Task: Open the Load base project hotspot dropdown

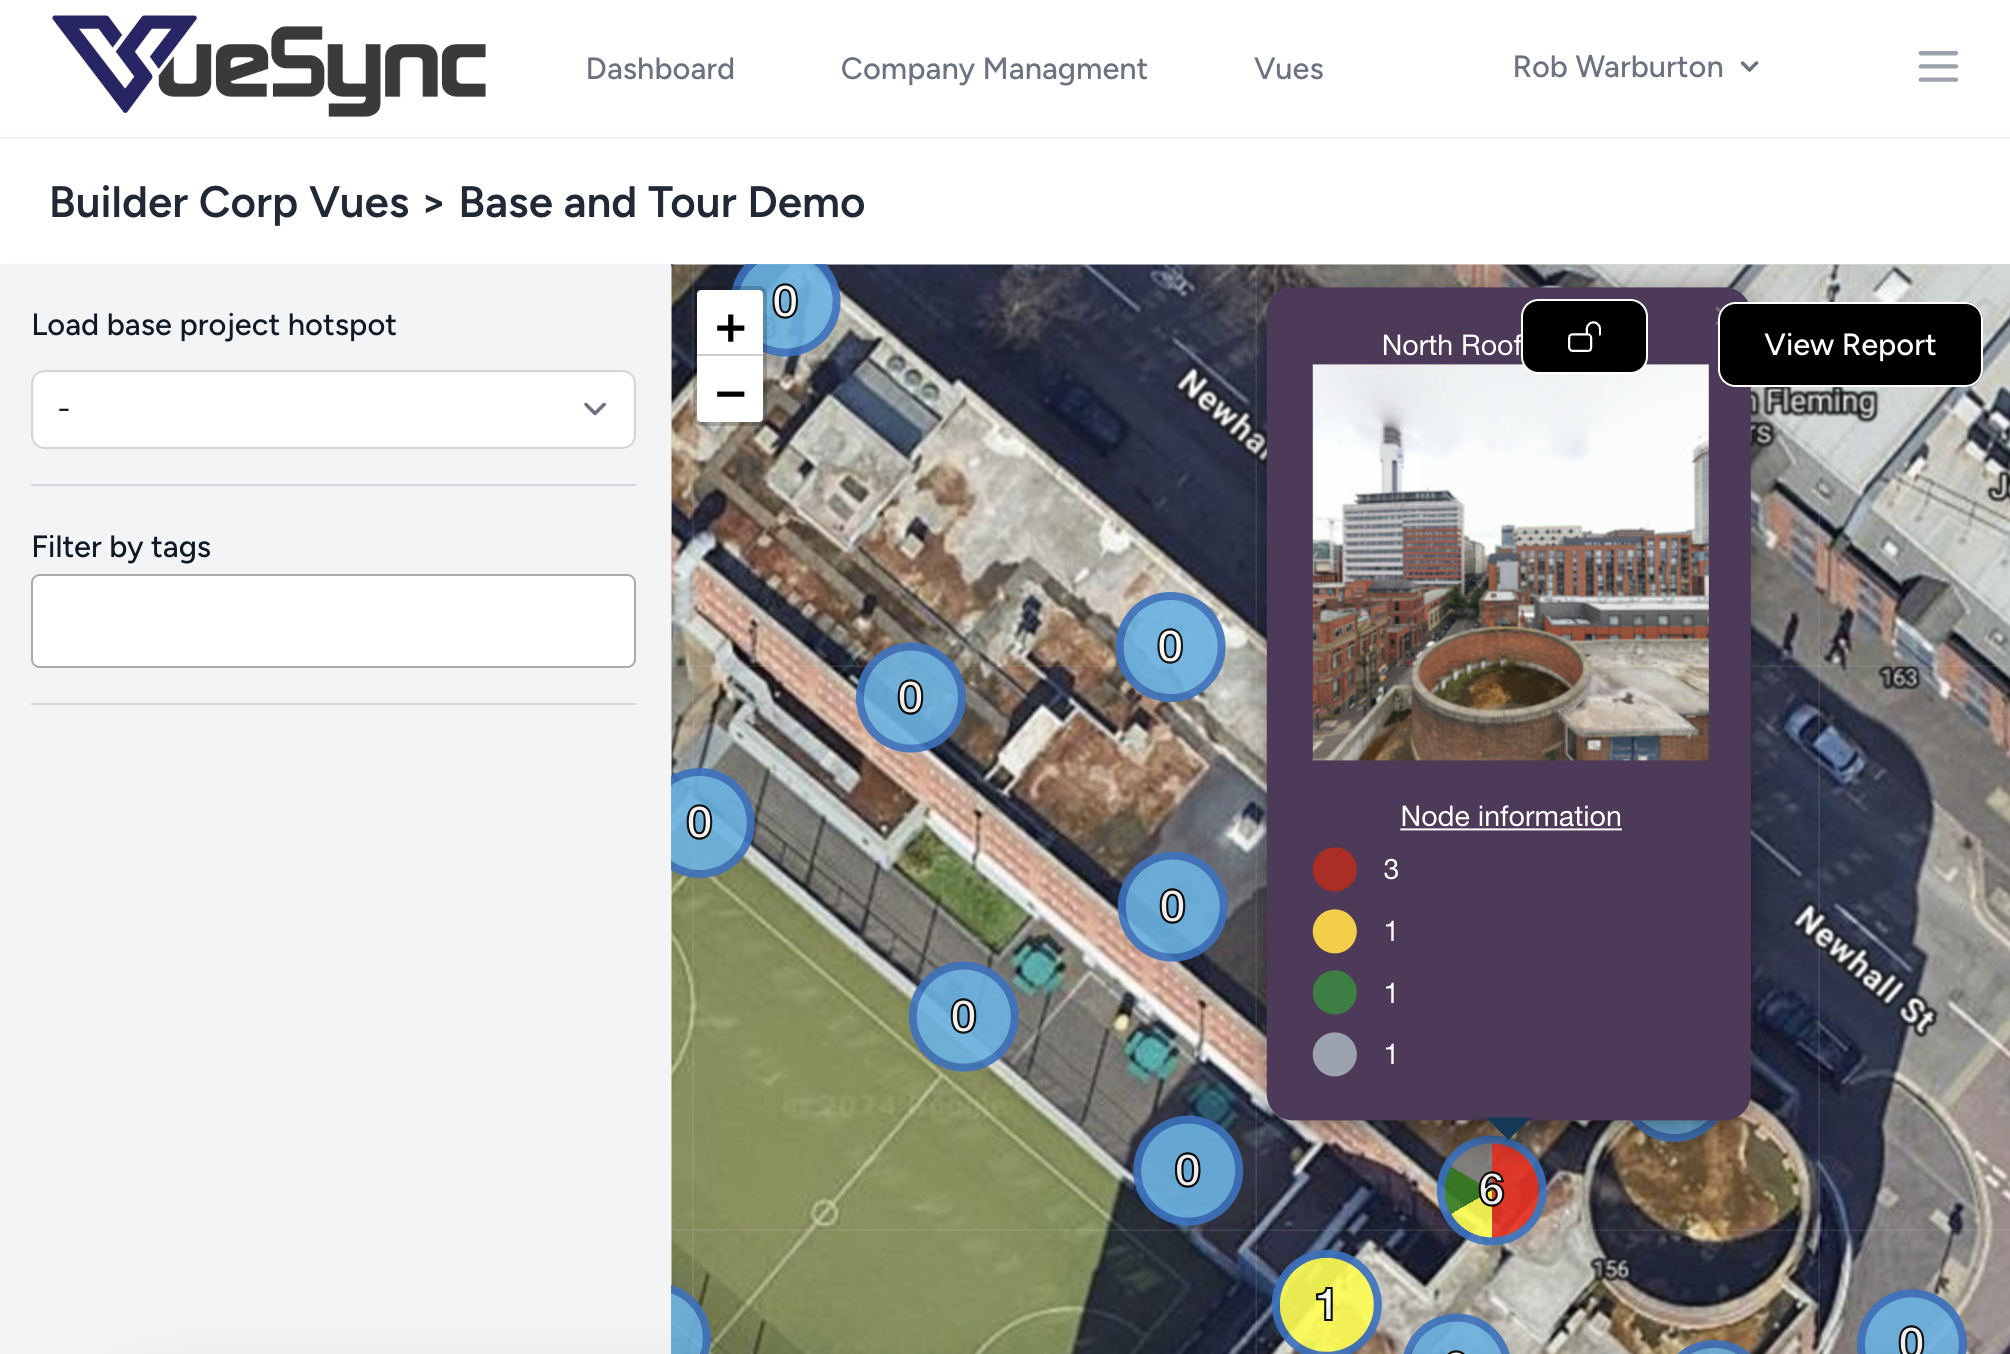Action: 333,409
